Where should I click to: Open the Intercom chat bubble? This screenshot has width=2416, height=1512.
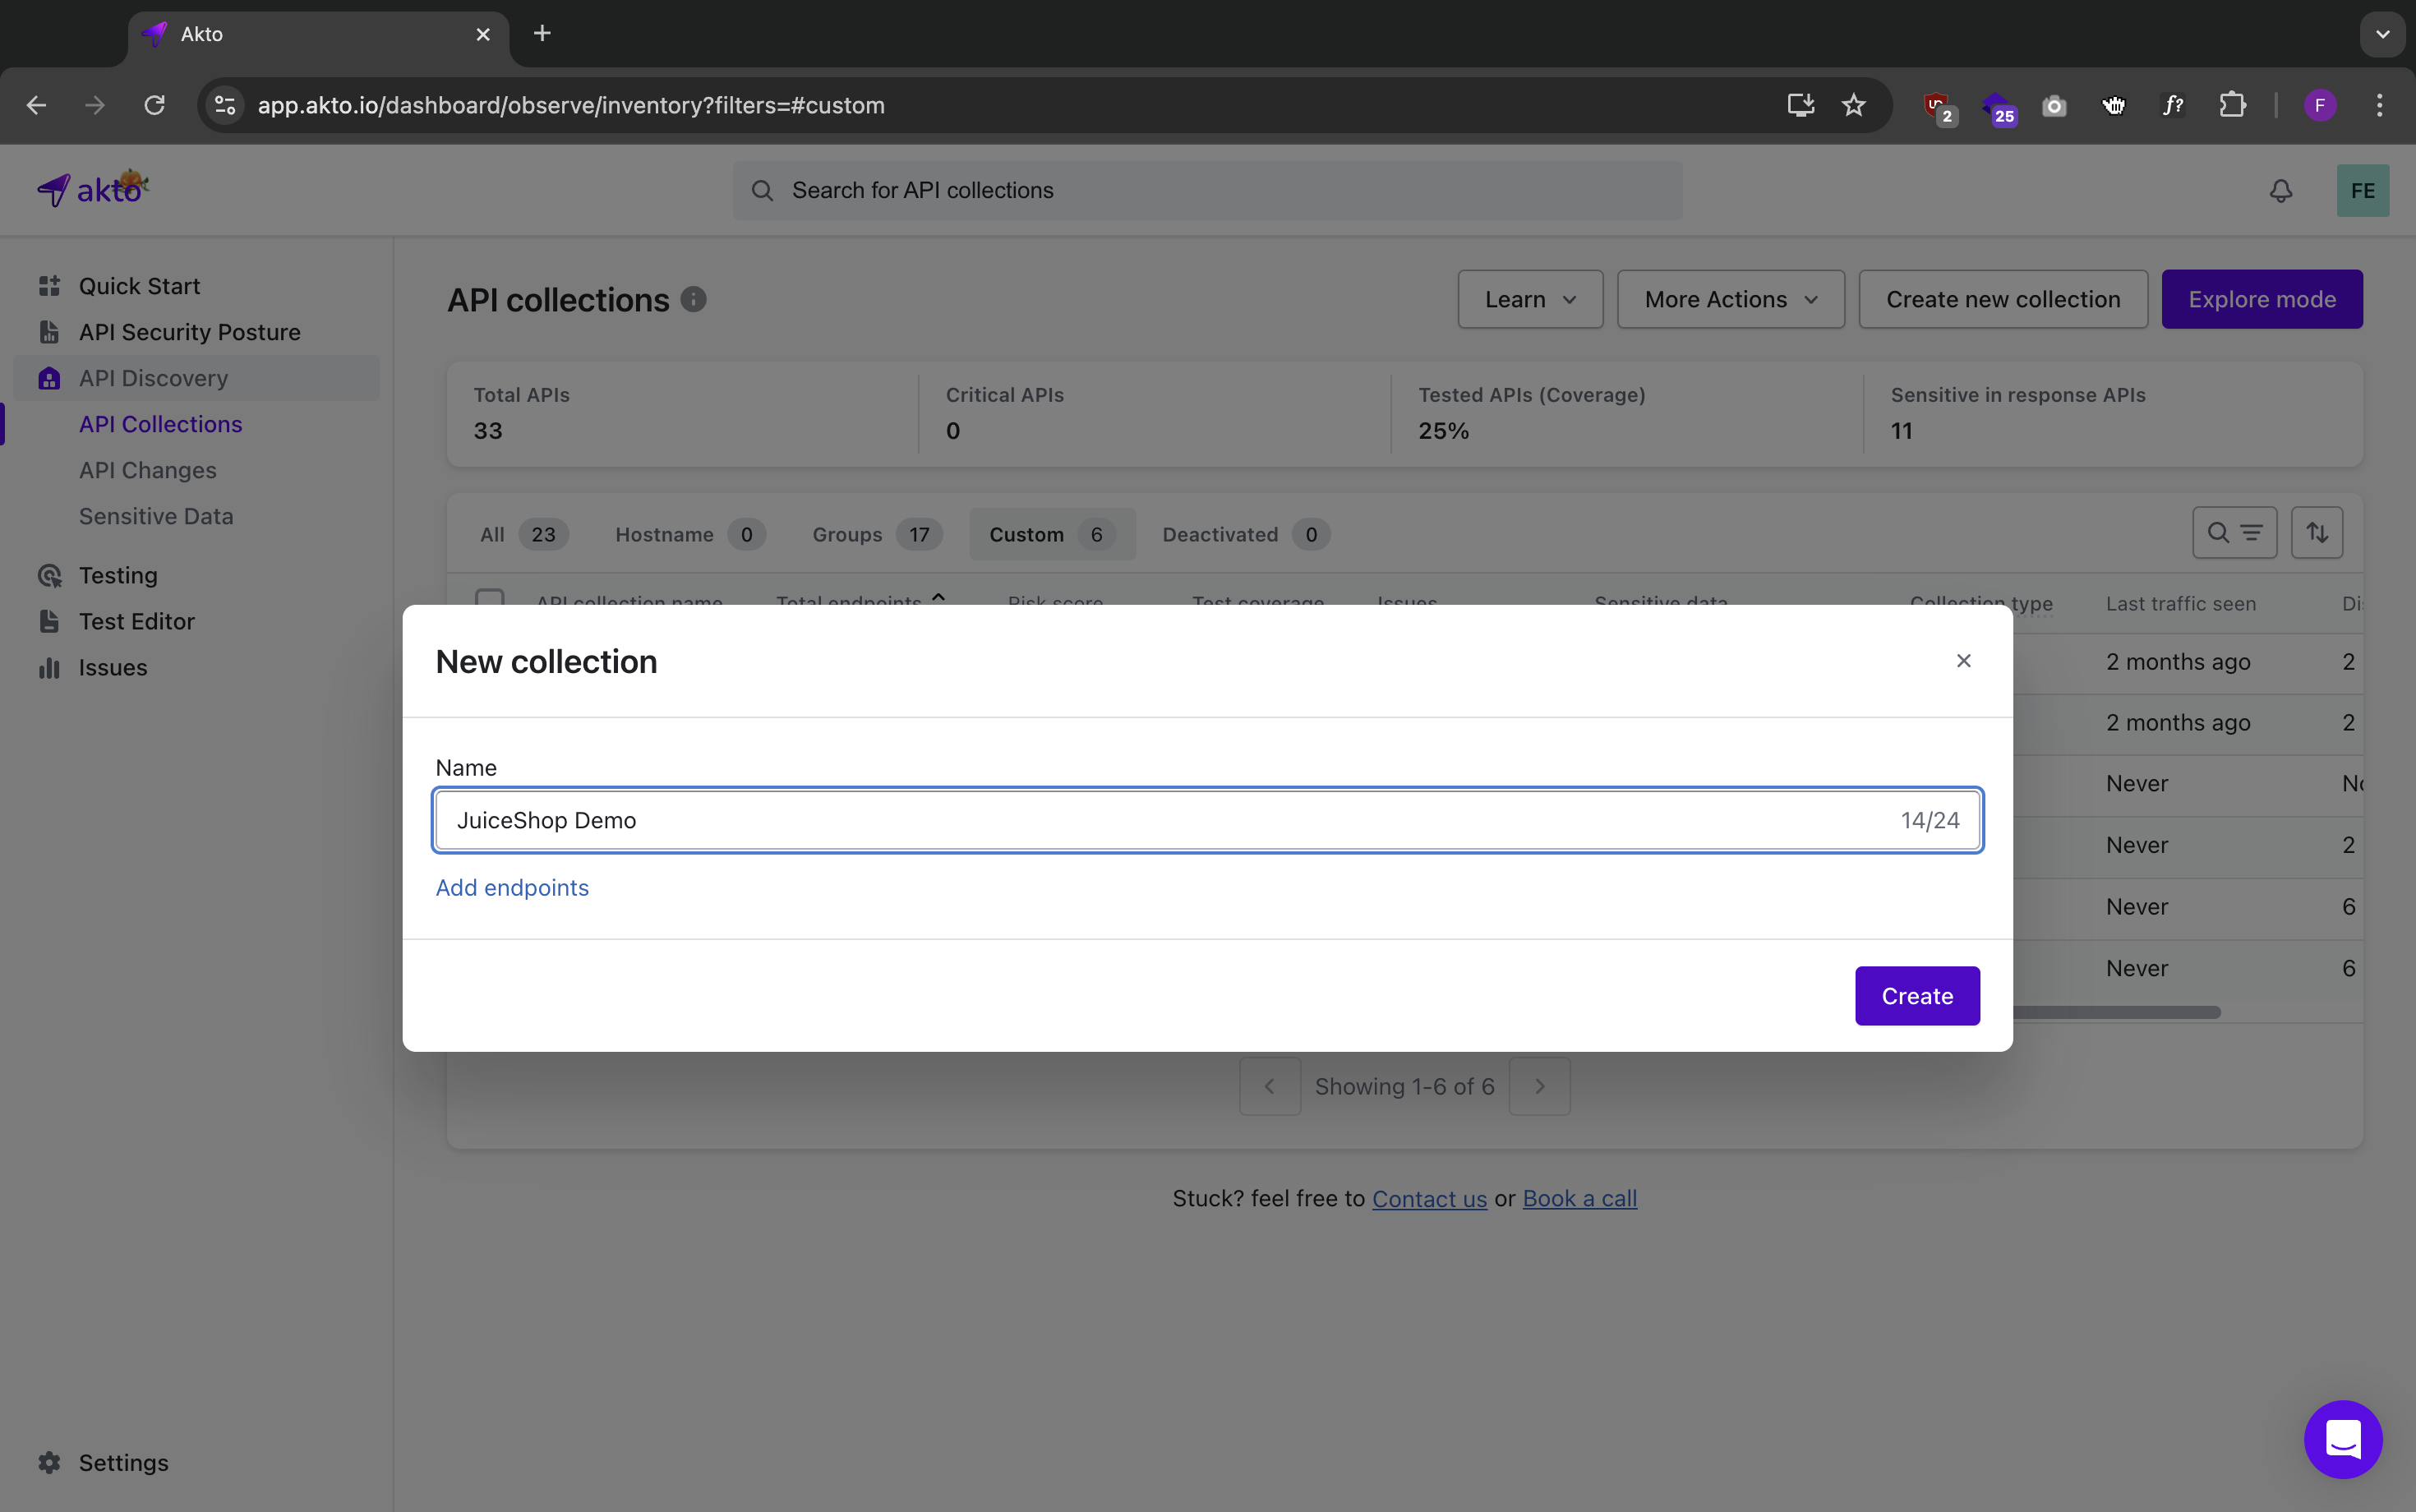(2342, 1439)
